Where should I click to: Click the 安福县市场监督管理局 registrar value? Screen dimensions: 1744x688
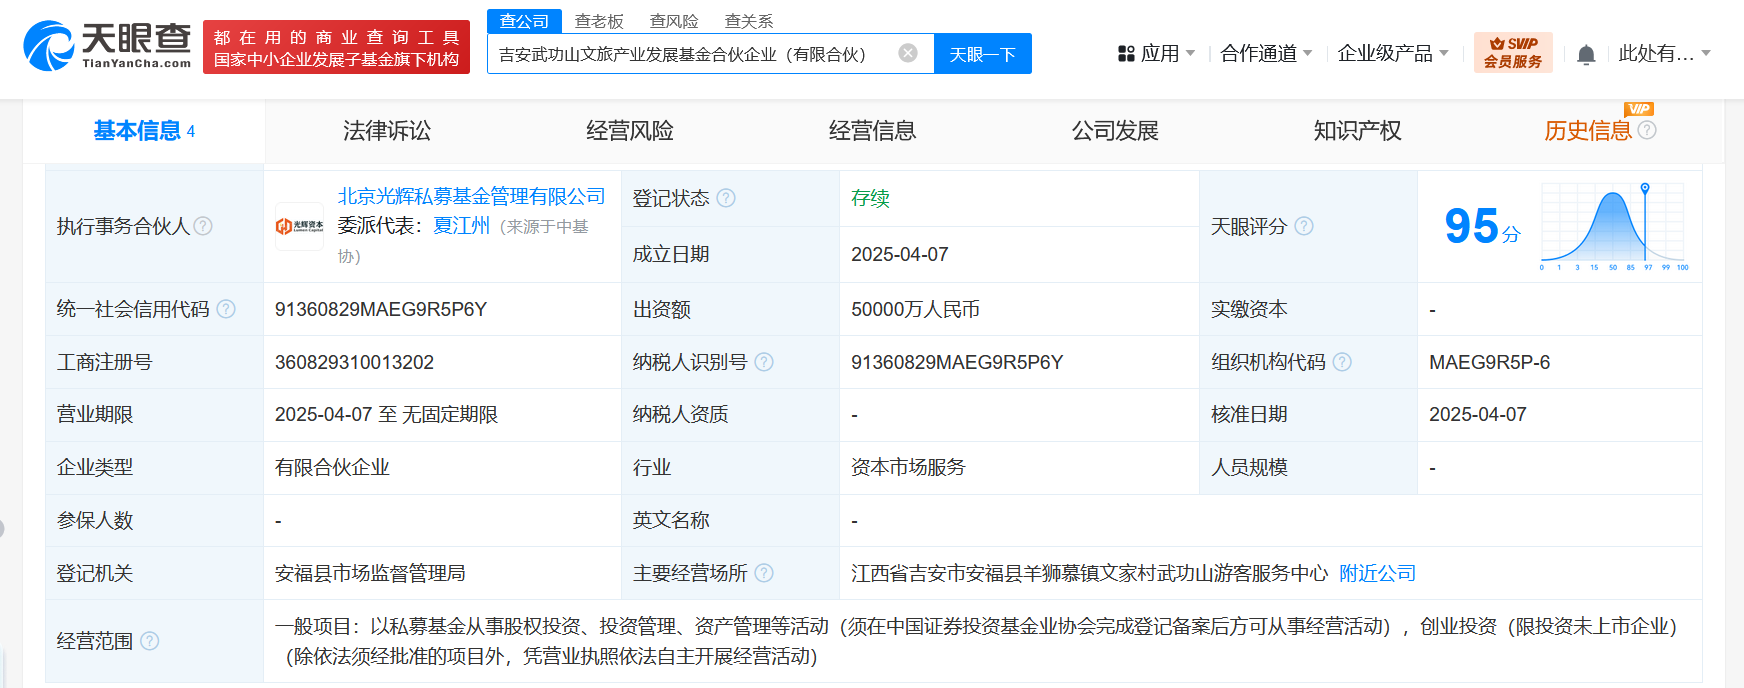[x=371, y=573]
